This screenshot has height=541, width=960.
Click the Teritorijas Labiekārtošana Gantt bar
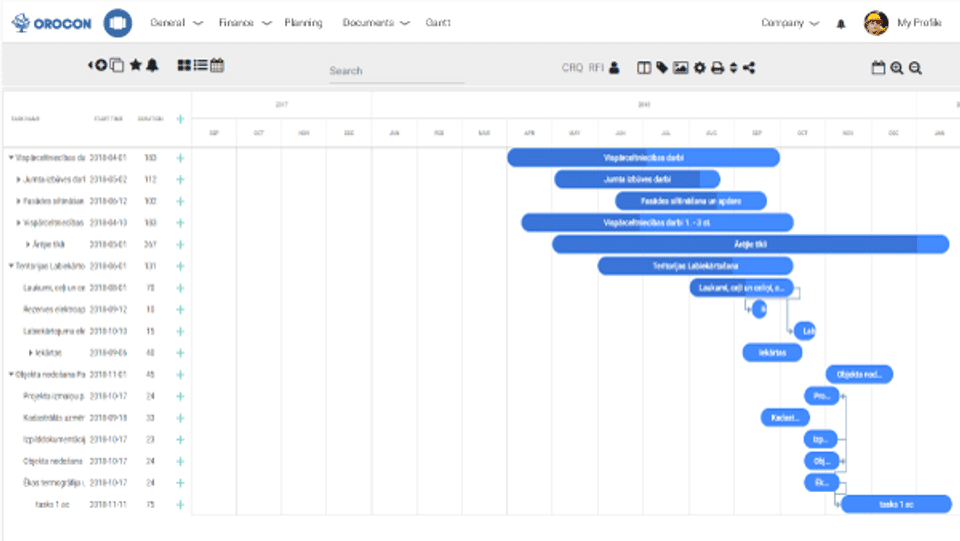696,266
